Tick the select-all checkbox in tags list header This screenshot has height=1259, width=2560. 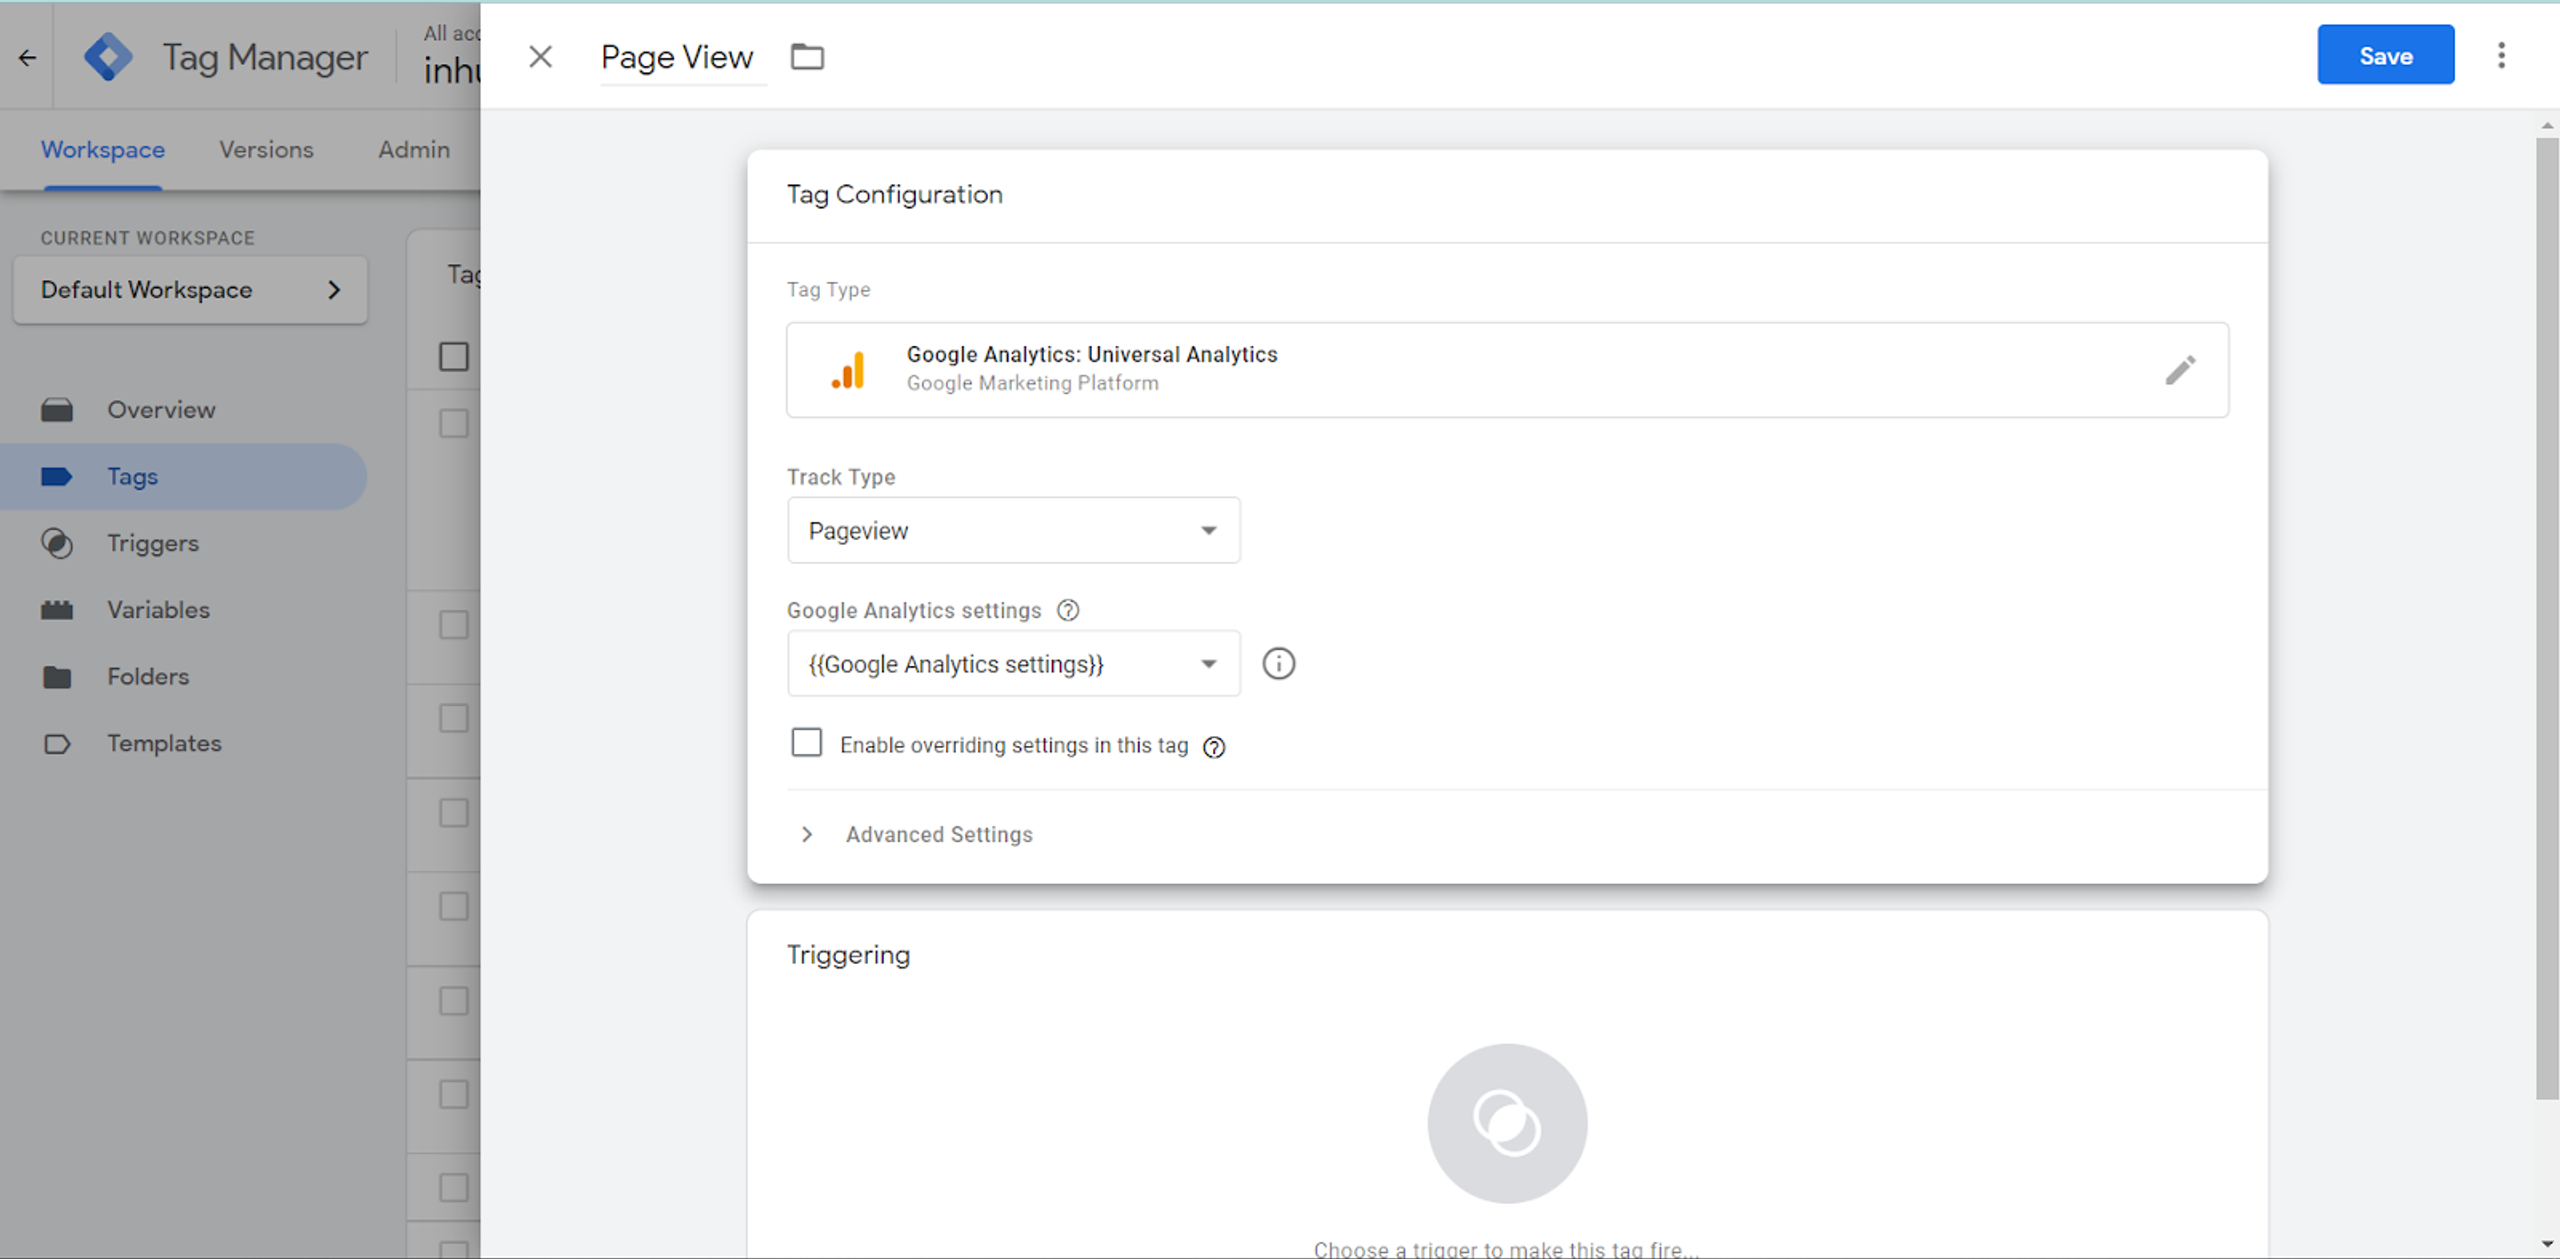454,357
